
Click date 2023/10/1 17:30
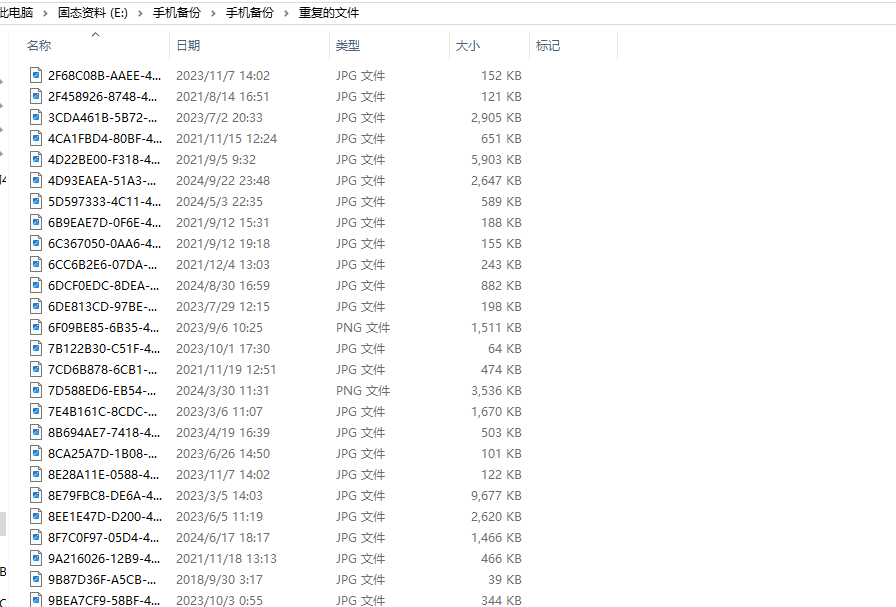point(223,349)
